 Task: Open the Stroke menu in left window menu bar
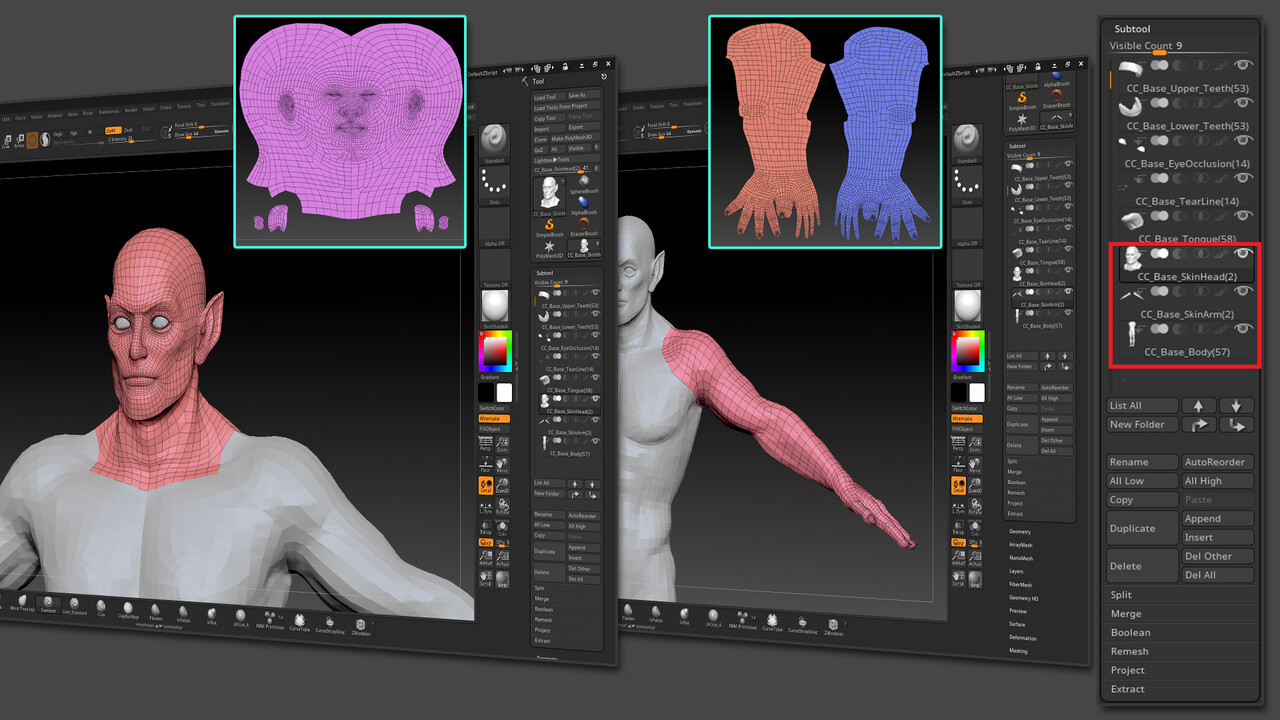[165, 106]
